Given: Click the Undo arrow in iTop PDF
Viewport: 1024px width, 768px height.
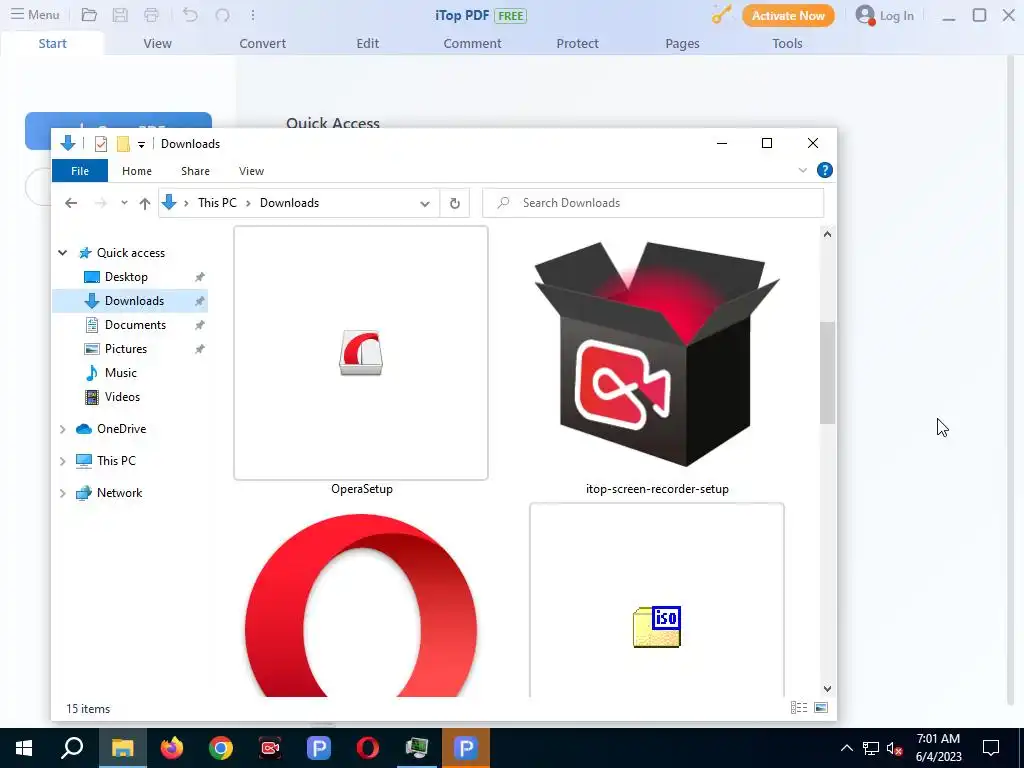Looking at the screenshot, I should 190,14.
